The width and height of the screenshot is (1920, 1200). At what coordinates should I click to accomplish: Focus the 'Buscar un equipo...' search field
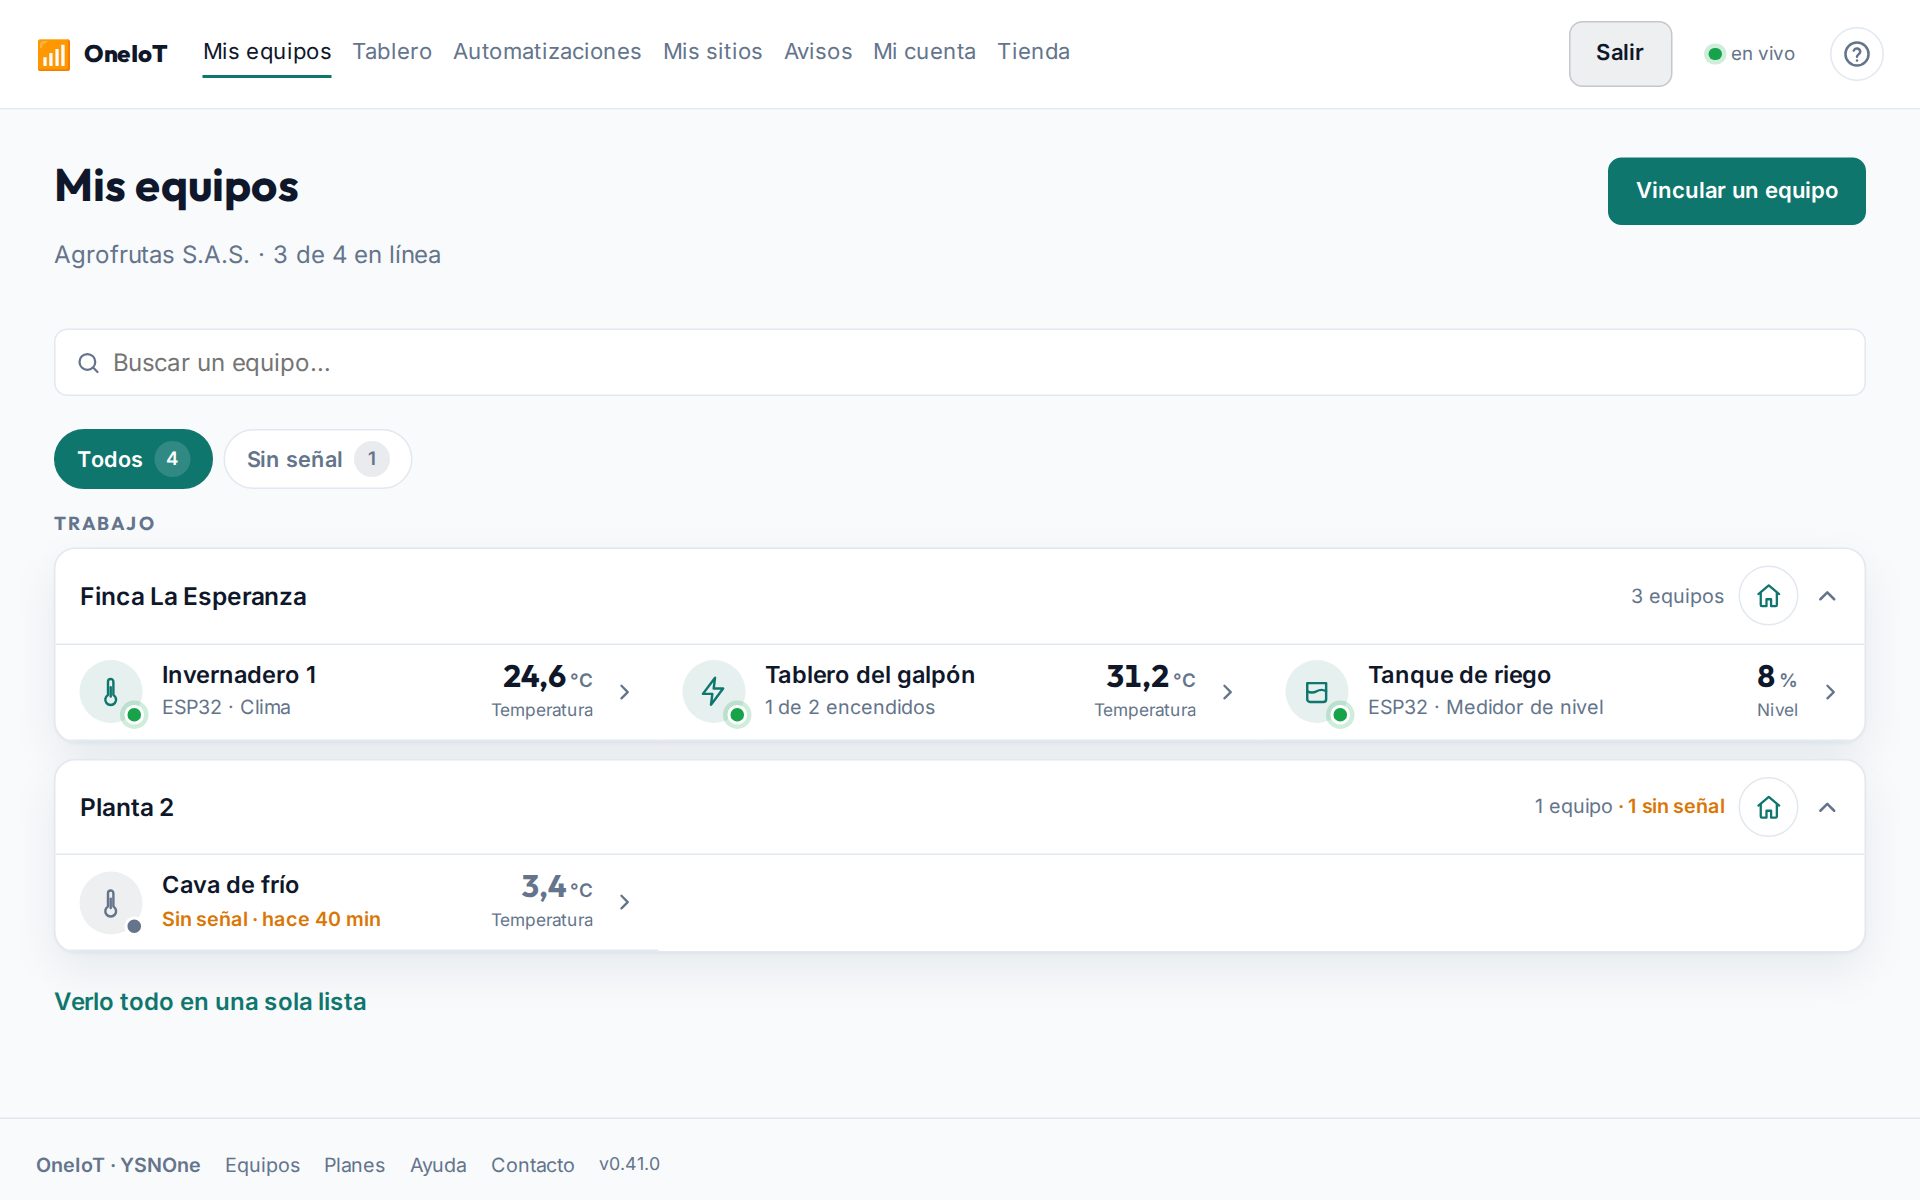tap(959, 363)
